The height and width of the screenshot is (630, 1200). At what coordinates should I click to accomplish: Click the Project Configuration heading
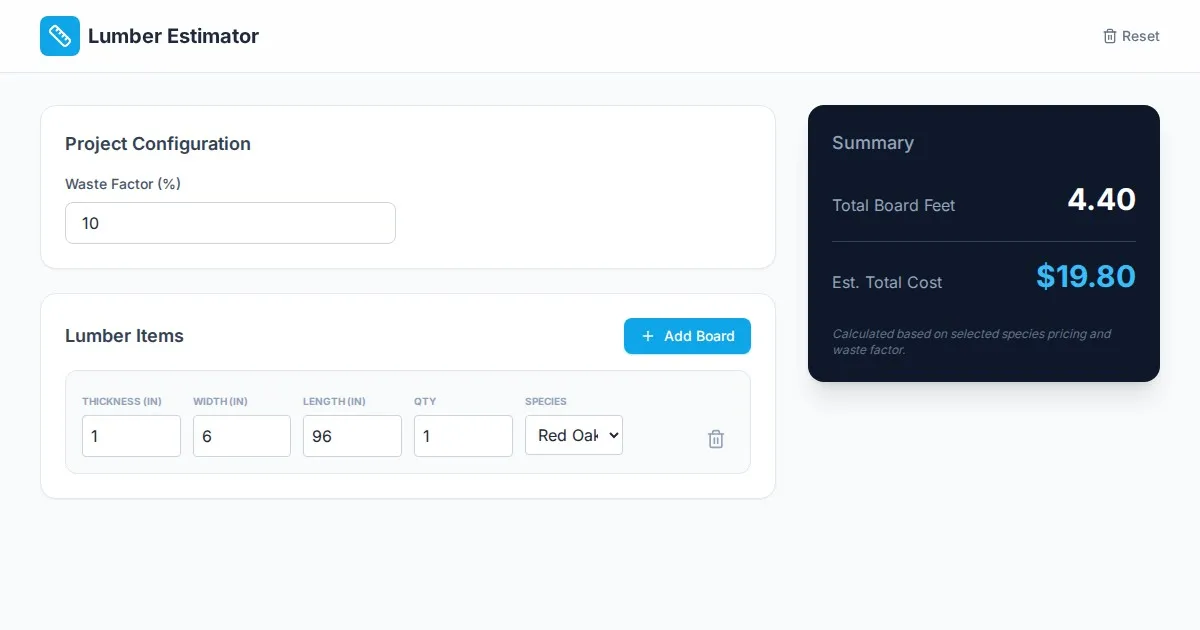[x=158, y=144]
